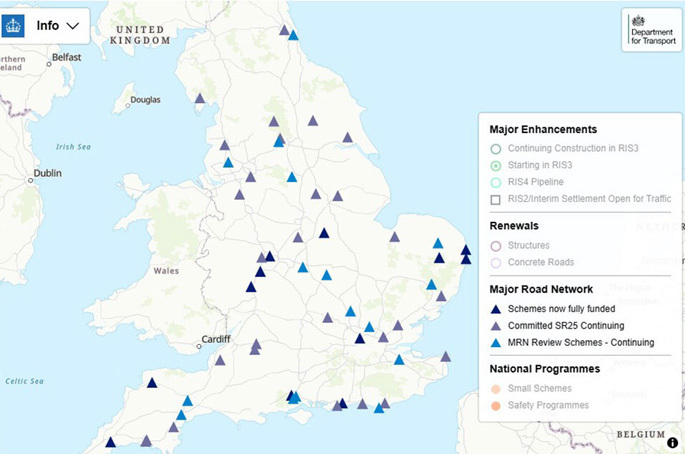Screen dimensions: 685x454
Task: Toggle Safety Programmes legend circle
Action: pyautogui.click(x=495, y=406)
